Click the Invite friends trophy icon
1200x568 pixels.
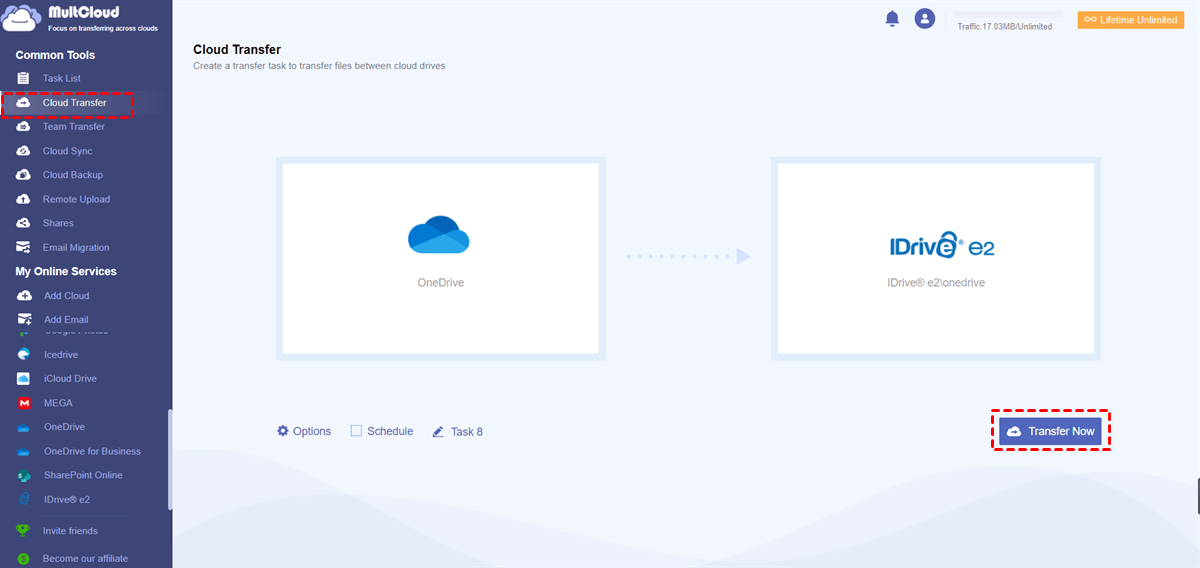click(x=23, y=531)
